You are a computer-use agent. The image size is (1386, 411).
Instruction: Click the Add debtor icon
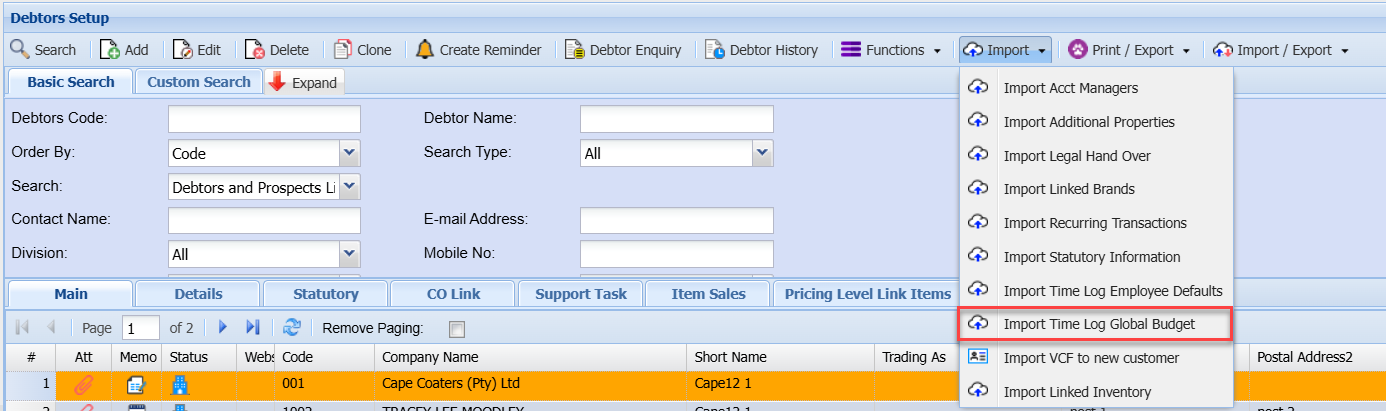[x=110, y=50]
